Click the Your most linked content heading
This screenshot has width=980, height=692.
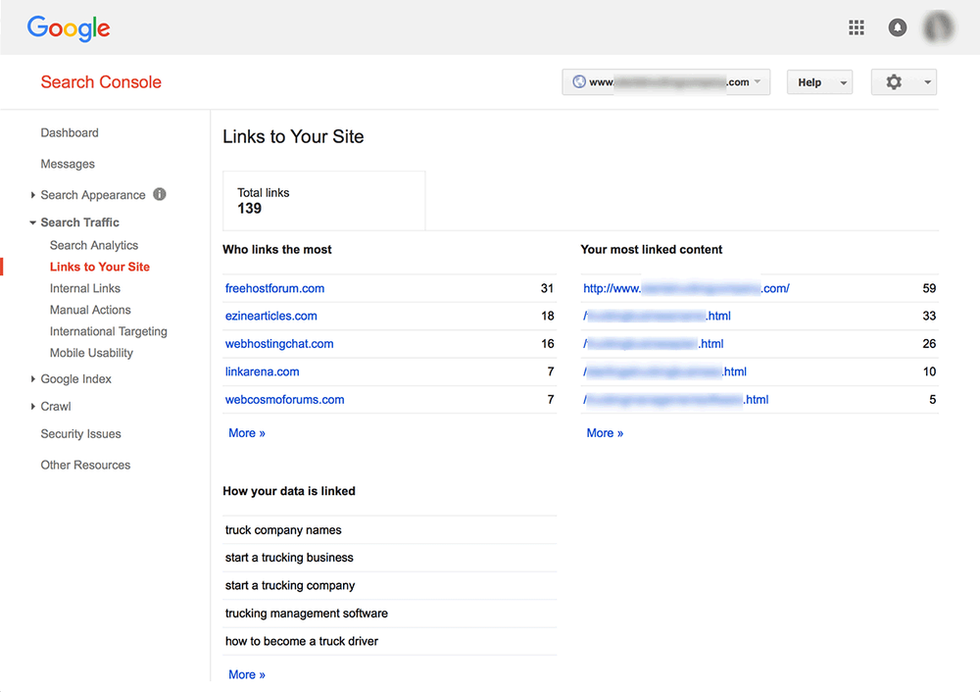[651, 249]
